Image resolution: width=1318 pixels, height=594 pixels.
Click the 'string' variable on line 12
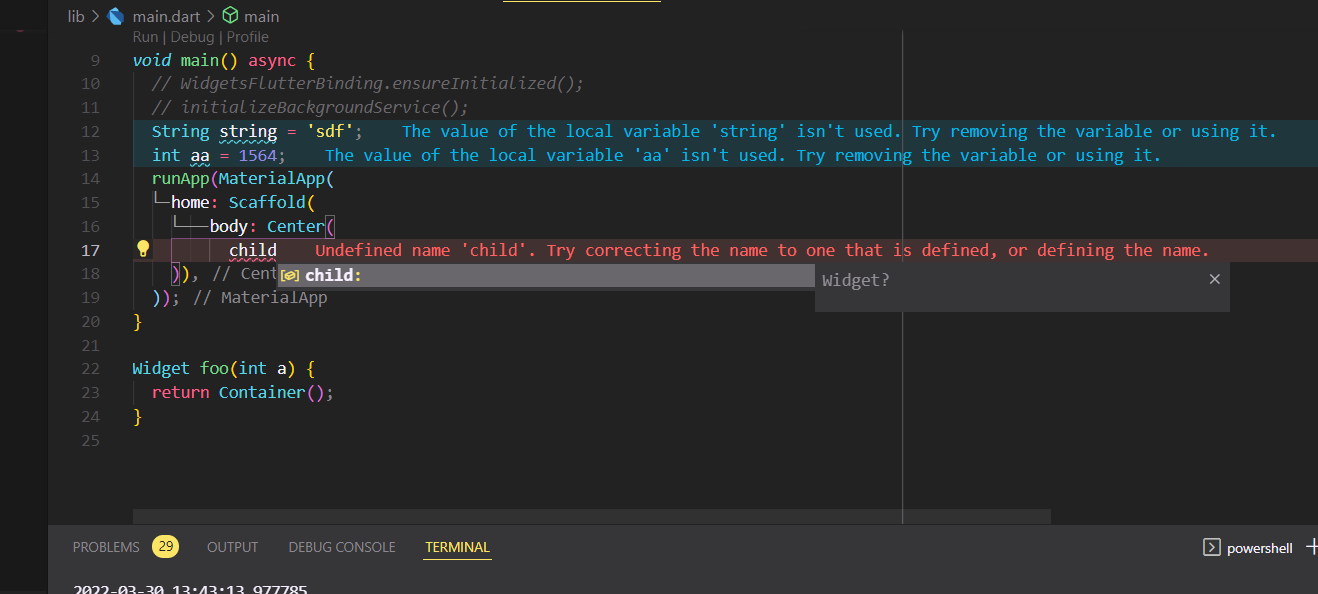pyautogui.click(x=248, y=131)
